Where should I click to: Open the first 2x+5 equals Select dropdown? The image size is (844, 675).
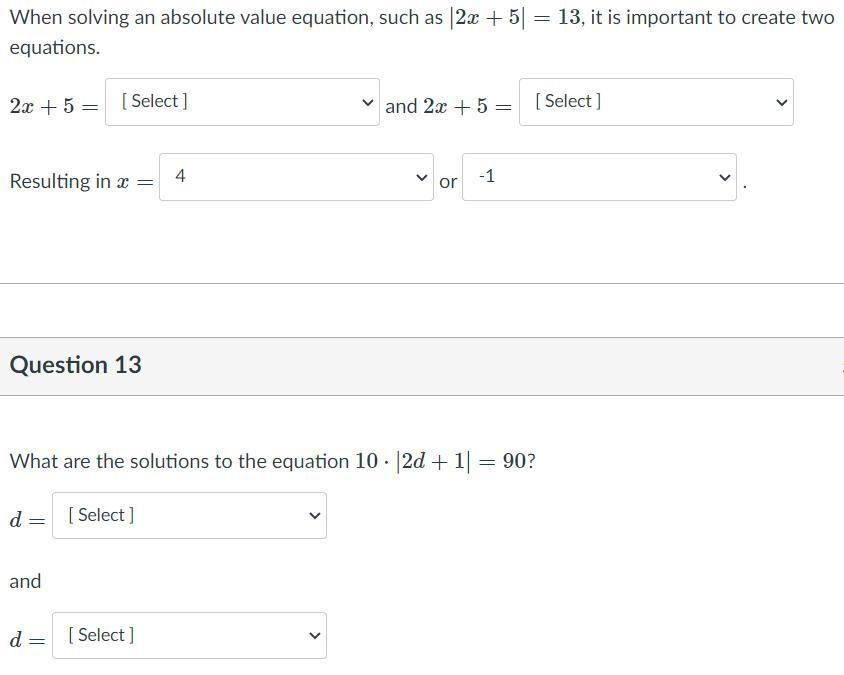242,102
